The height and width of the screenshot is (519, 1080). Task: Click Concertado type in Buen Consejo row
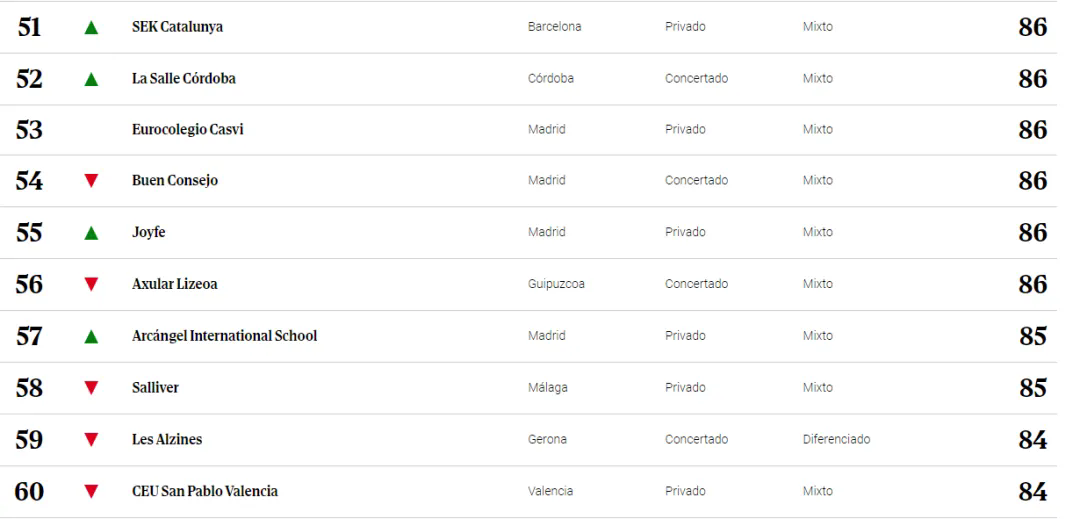[696, 180]
